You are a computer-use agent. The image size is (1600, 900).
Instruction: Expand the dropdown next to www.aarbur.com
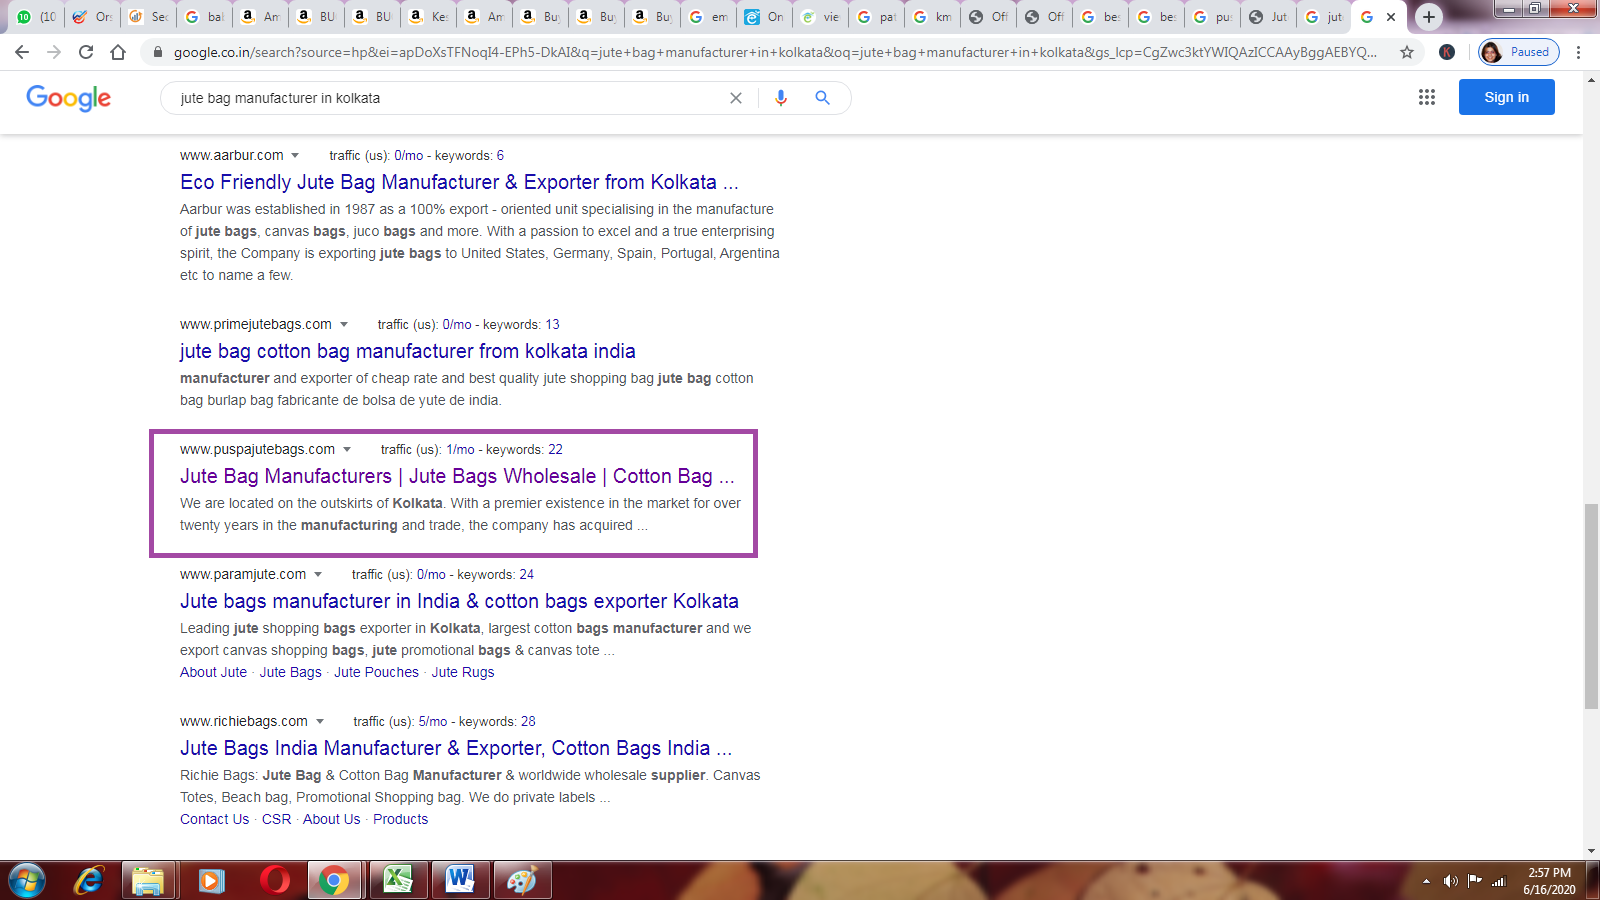(x=295, y=156)
